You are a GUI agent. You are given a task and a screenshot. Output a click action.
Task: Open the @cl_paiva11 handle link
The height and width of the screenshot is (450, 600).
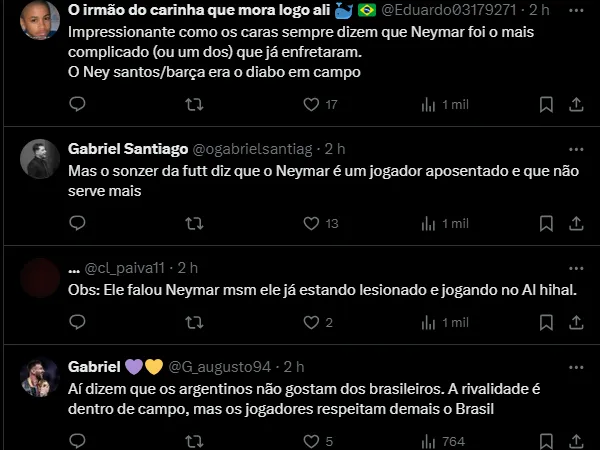(127, 267)
